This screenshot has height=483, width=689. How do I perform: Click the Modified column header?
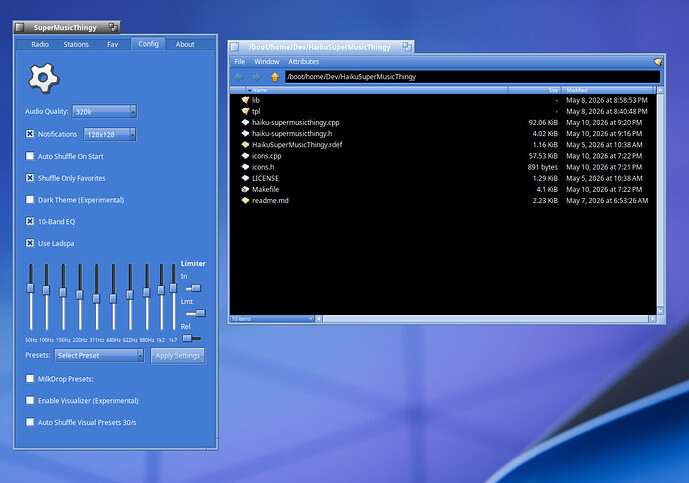click(608, 90)
